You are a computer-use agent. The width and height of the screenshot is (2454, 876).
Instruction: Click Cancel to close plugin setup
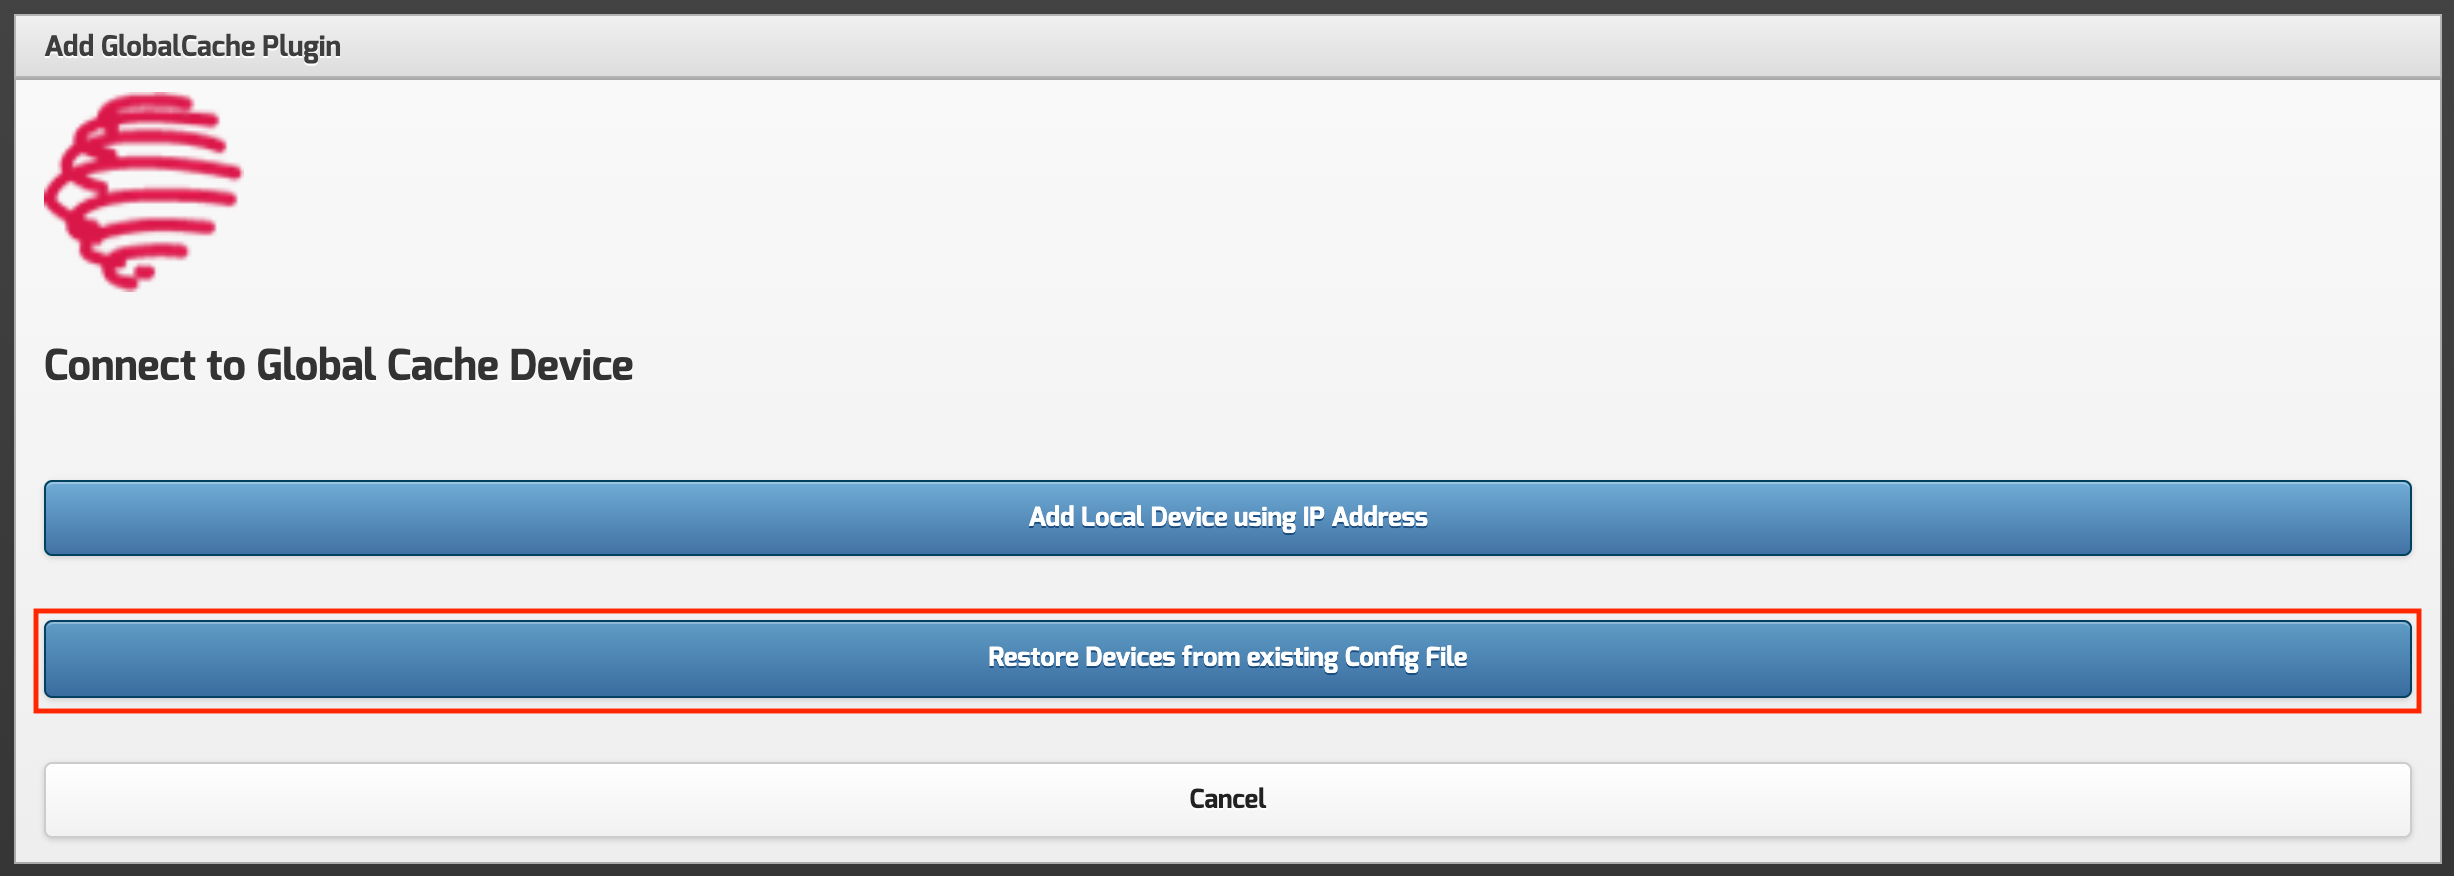(1227, 799)
